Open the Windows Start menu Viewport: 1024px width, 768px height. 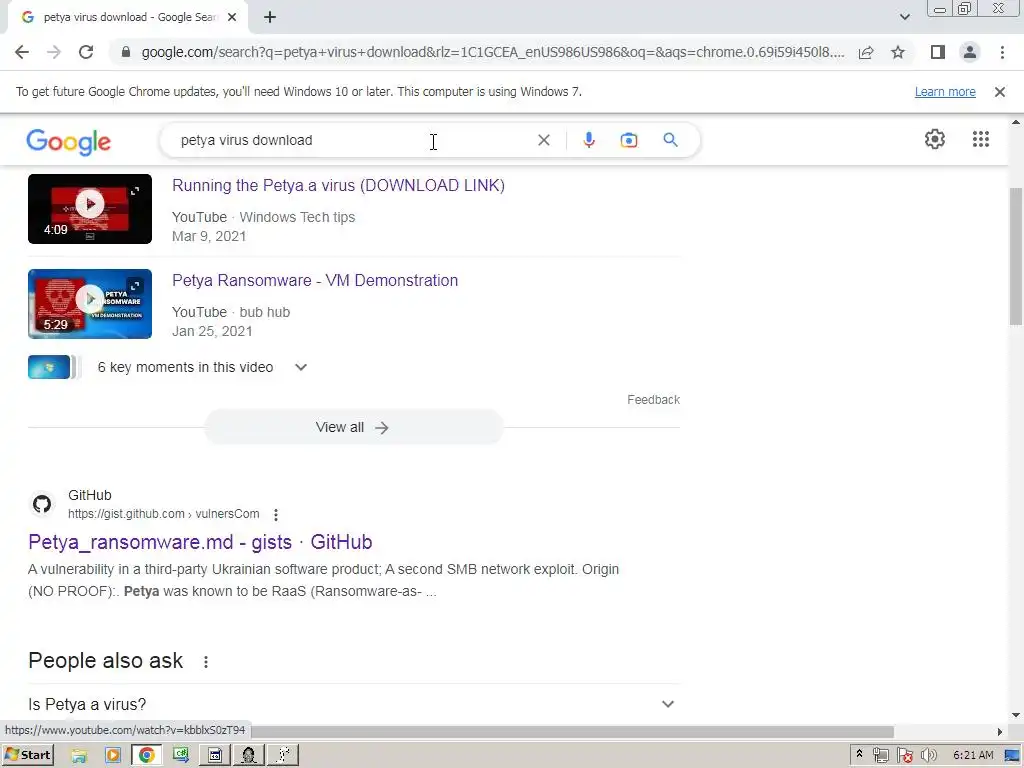(x=27, y=755)
